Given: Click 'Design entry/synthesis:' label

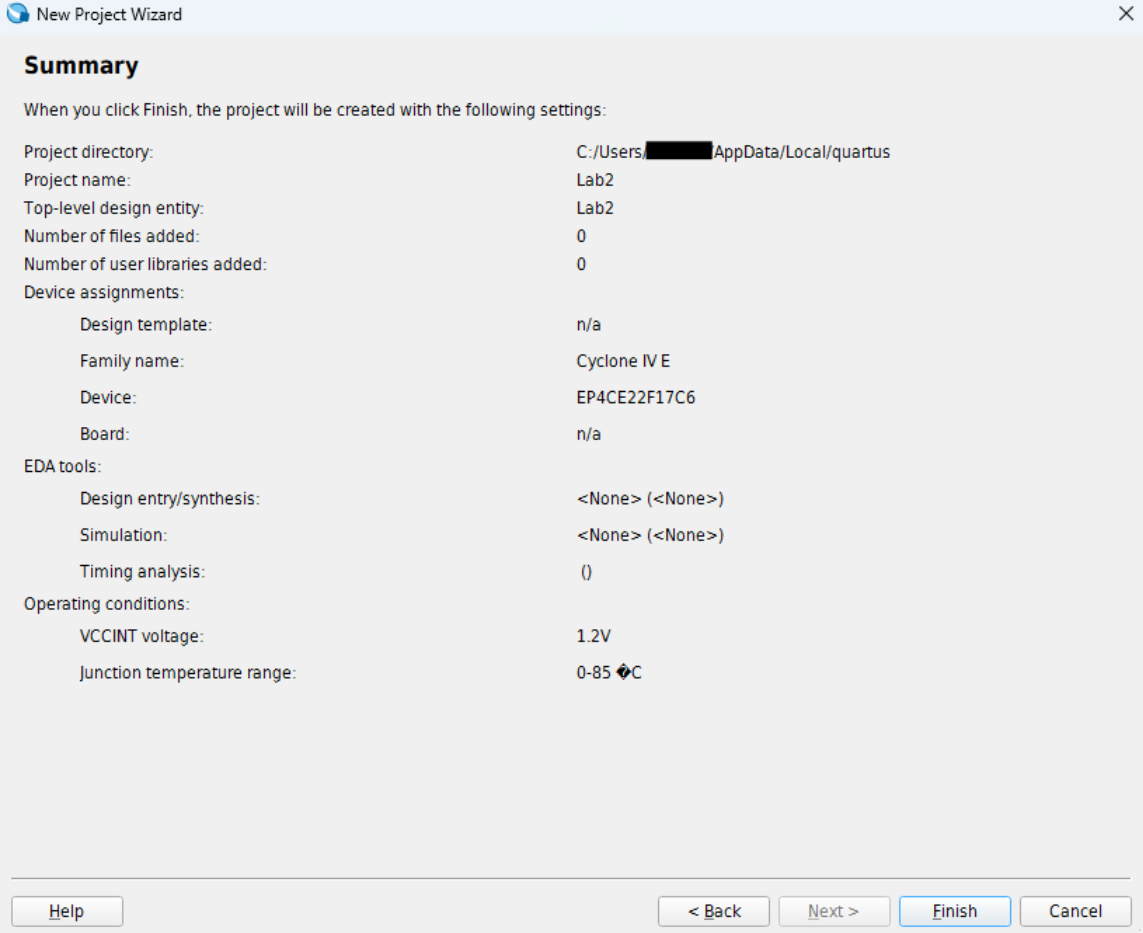Looking at the screenshot, I should [170, 499].
